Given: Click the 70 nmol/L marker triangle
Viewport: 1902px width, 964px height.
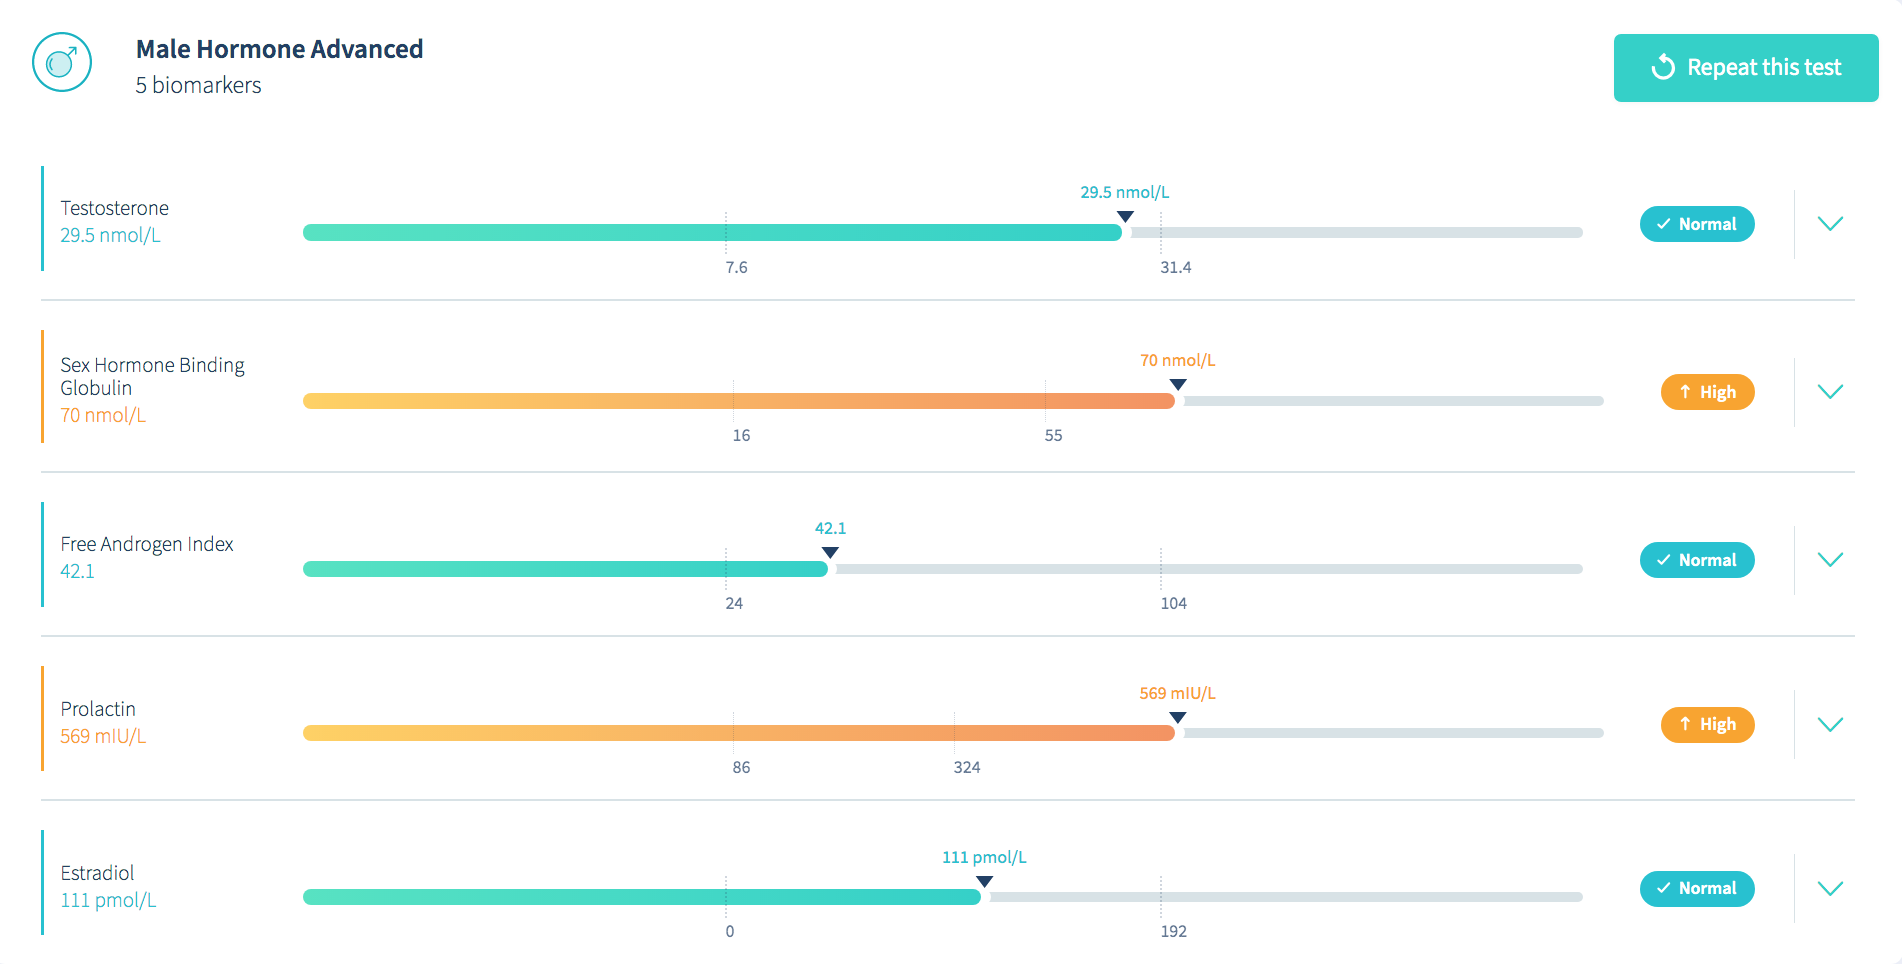Looking at the screenshot, I should click(1178, 385).
